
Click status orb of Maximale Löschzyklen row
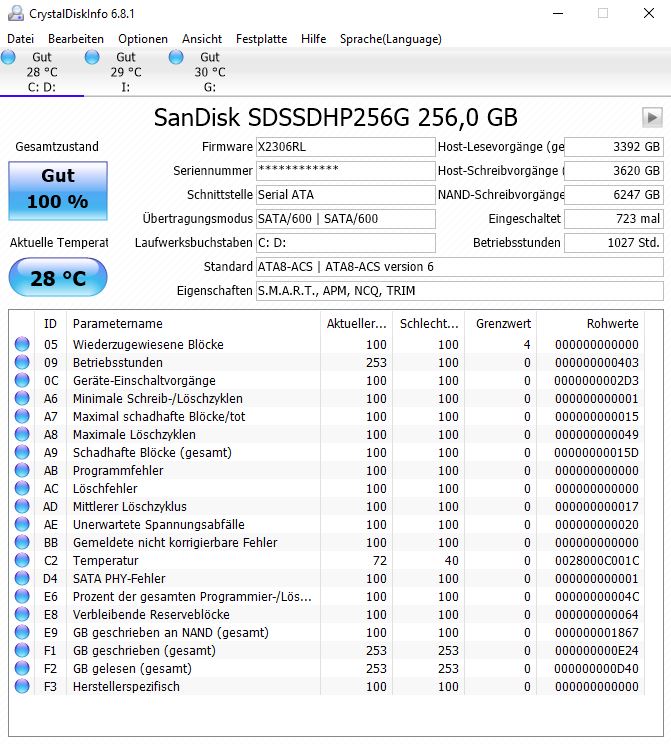point(22,434)
